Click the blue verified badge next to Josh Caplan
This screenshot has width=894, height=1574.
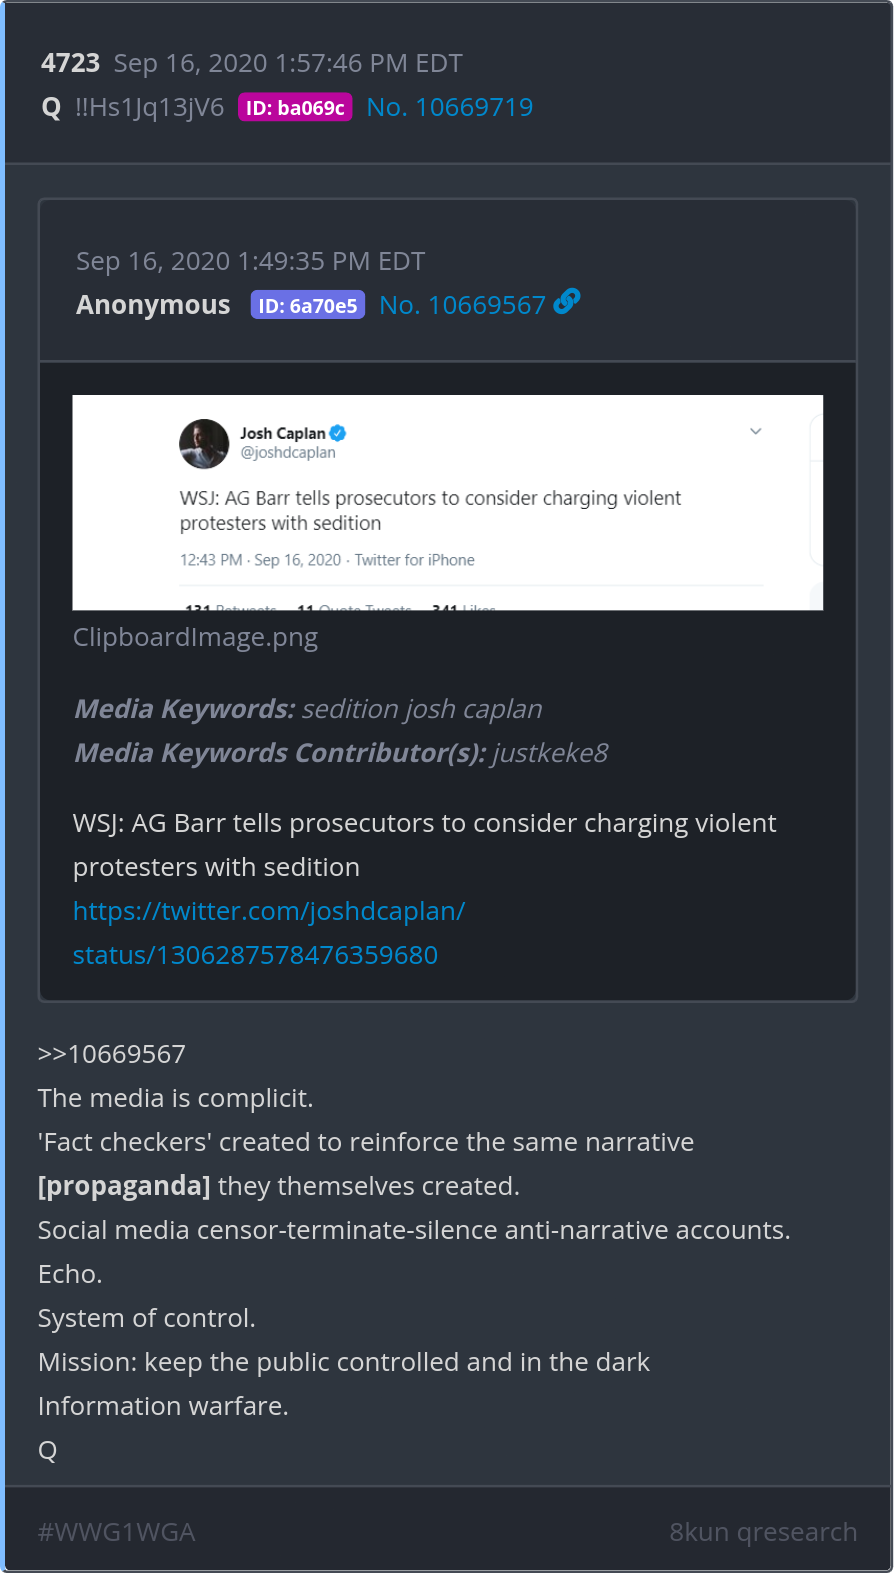pos(338,433)
